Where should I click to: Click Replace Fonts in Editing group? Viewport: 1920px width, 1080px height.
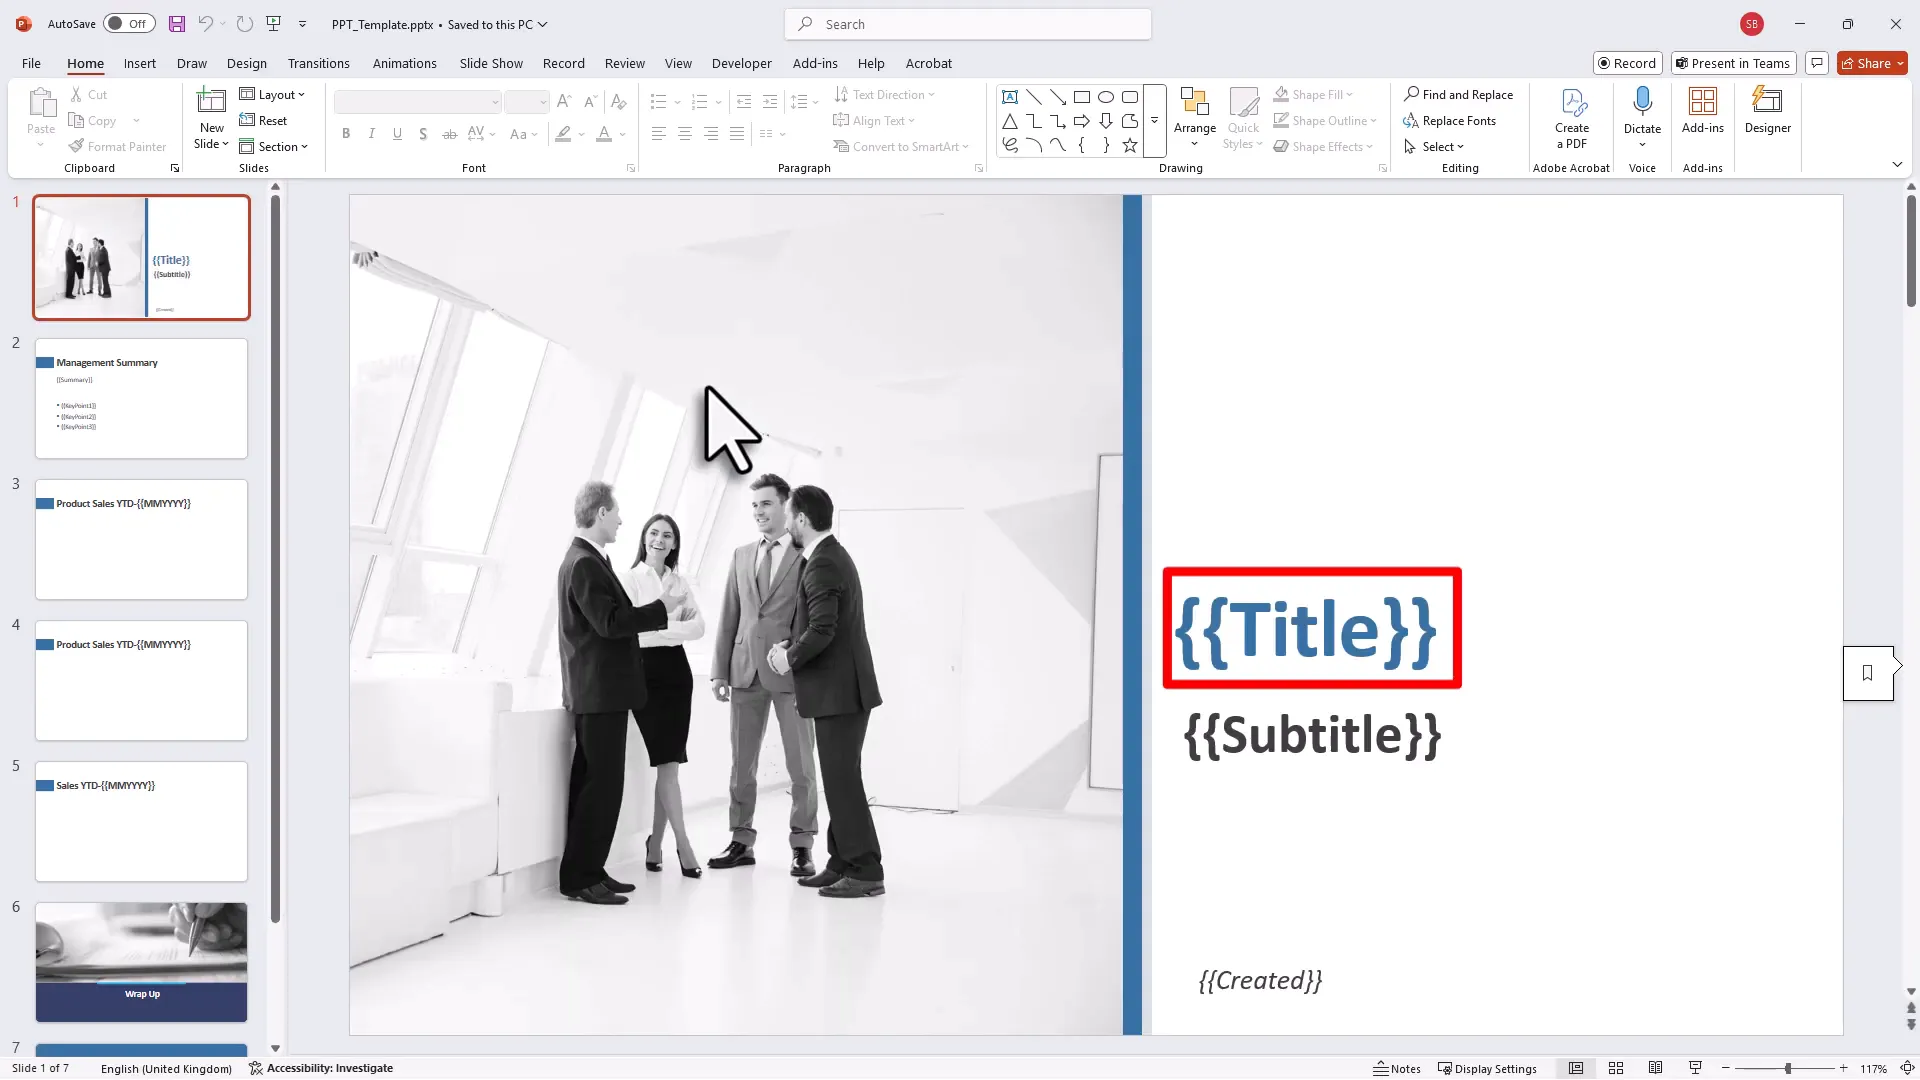(1452, 120)
